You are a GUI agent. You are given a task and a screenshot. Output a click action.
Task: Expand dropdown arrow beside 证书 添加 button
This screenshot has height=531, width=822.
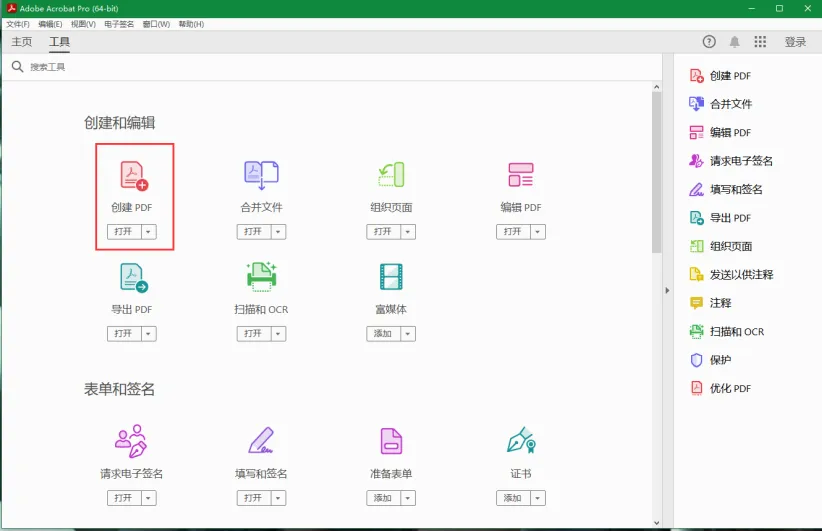pos(537,498)
